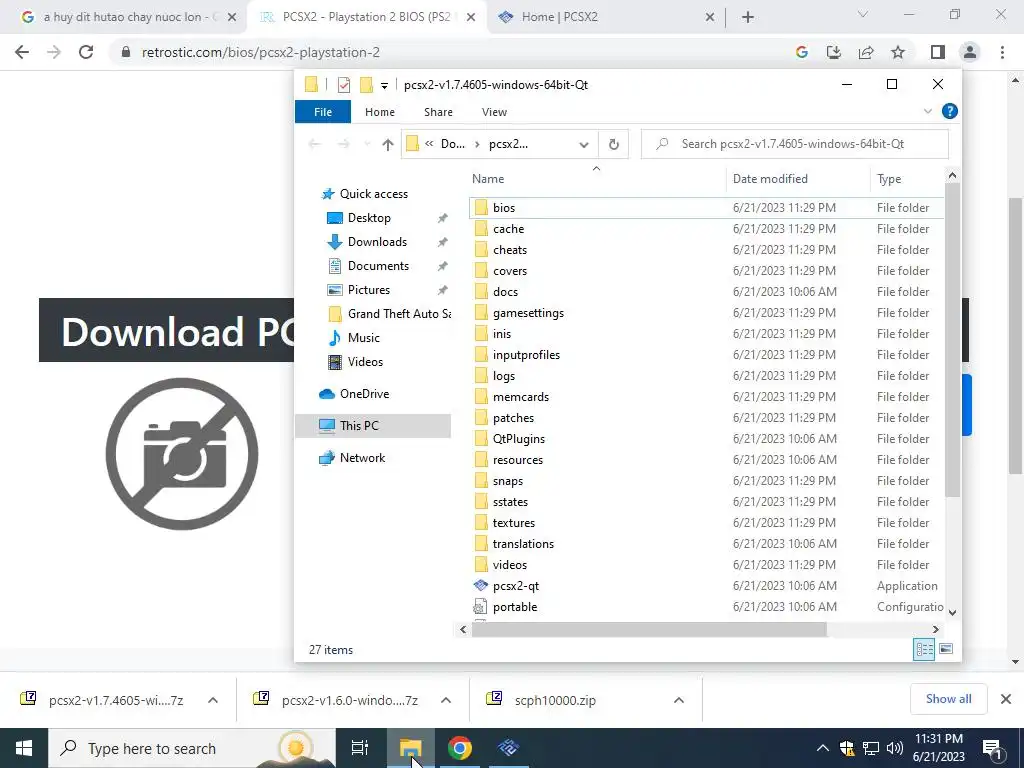Select OneDrive in navigation pane

click(364, 394)
